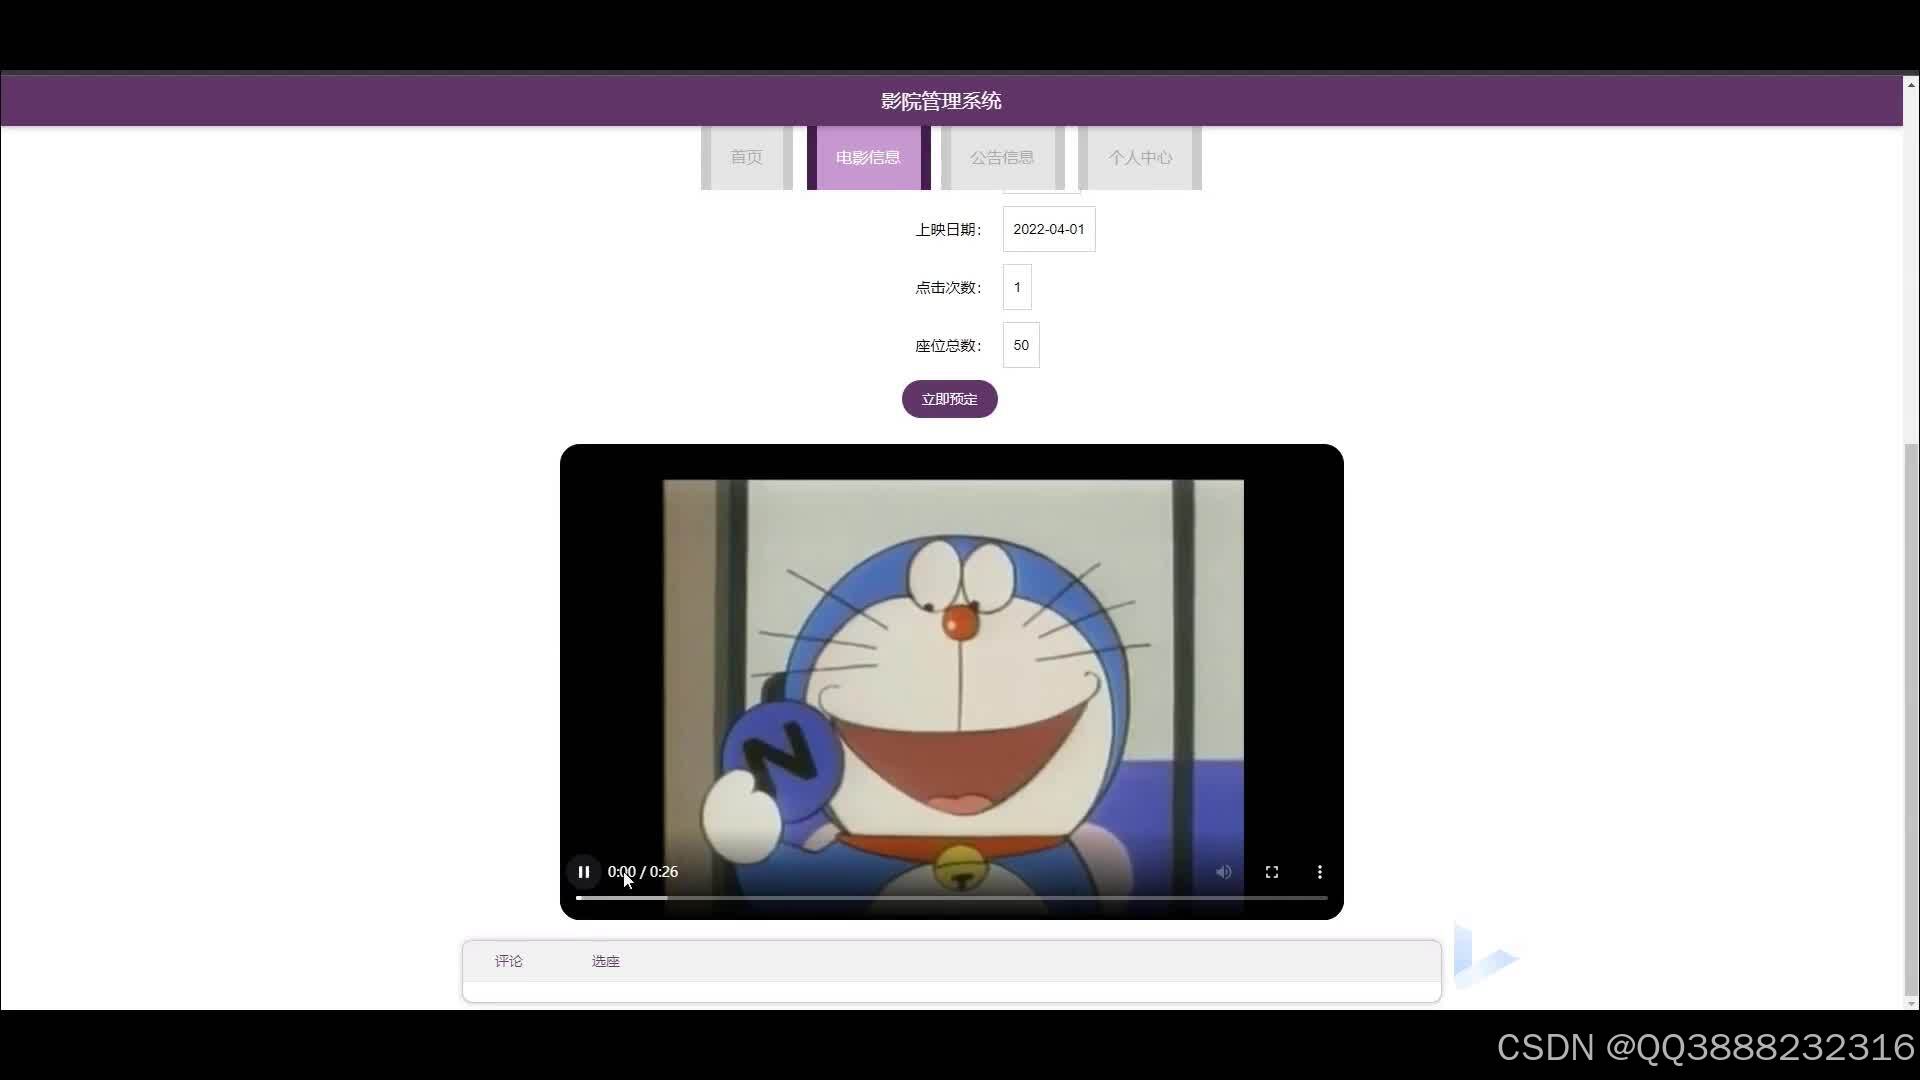This screenshot has width=1920, height=1080.
Task: Click the 上映日期 label
Action: click(x=948, y=230)
